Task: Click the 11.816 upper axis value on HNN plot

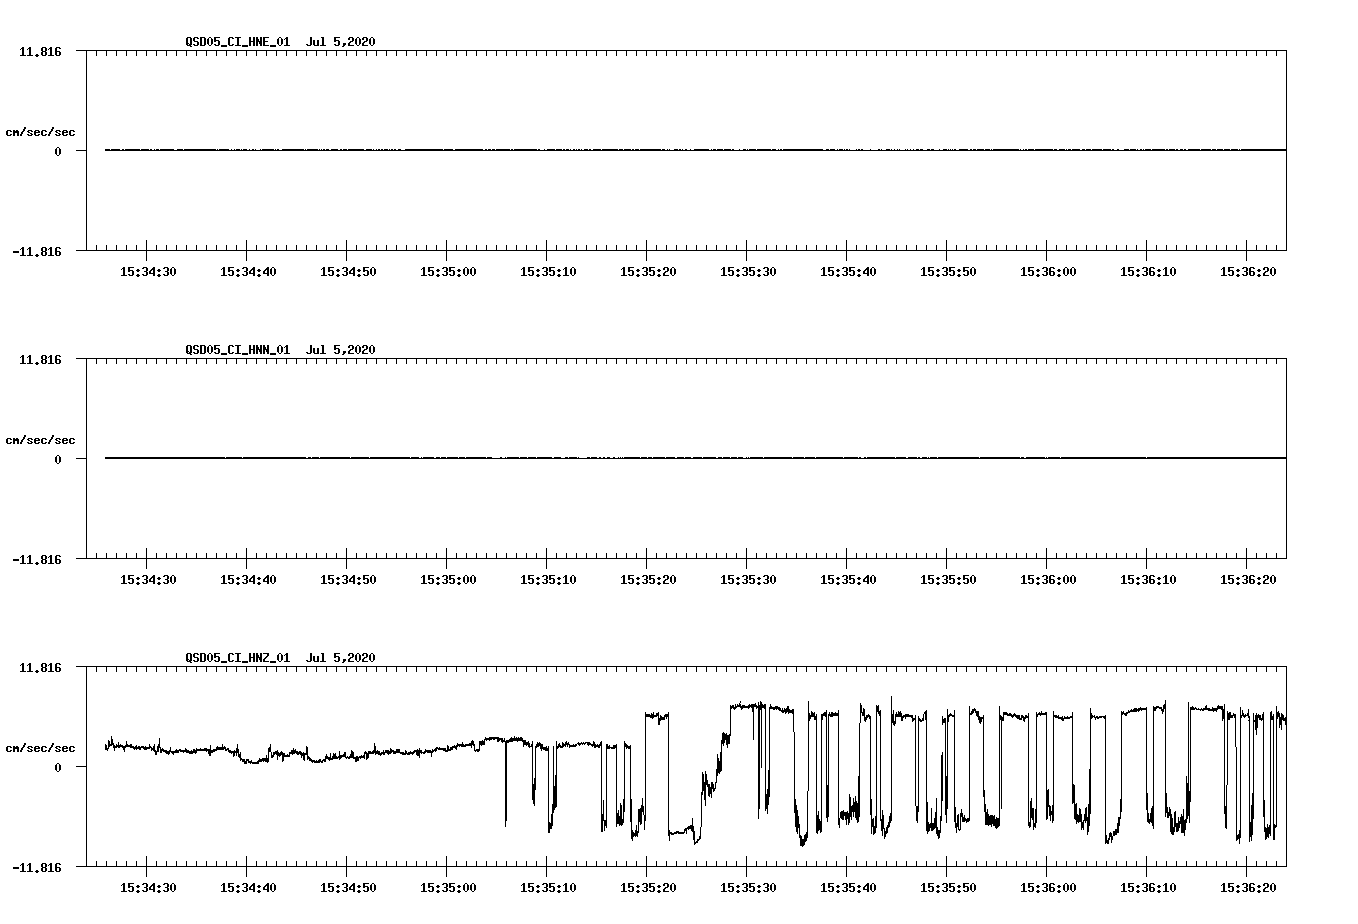Action: click(x=40, y=359)
